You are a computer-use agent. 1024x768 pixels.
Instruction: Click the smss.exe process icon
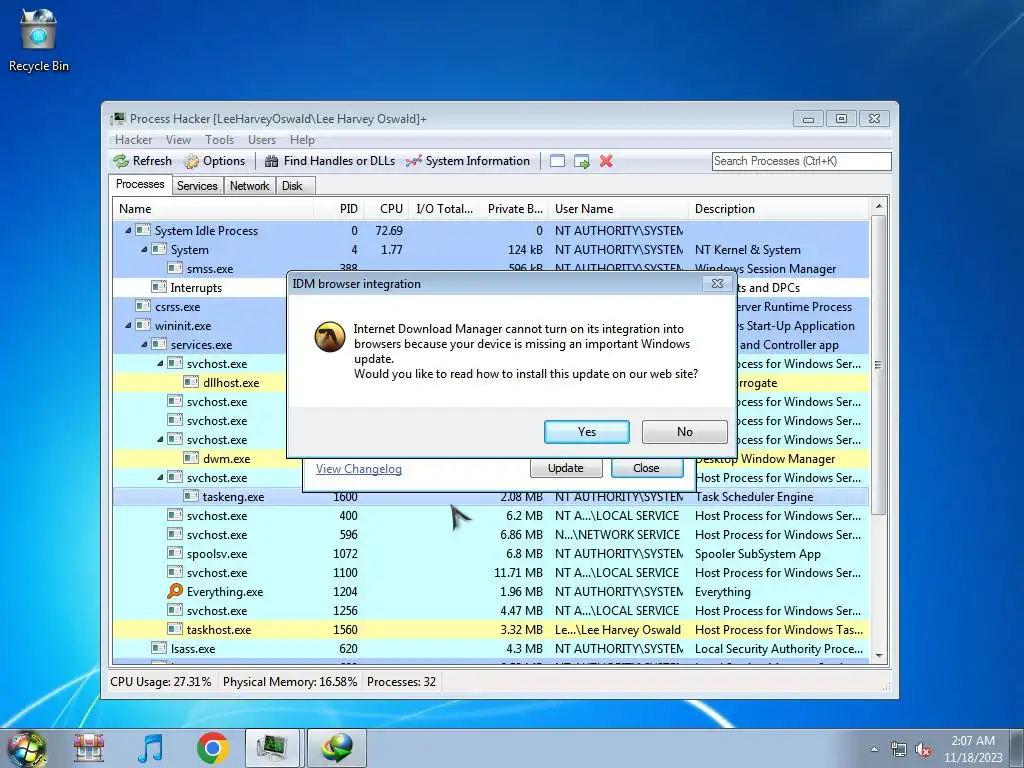coord(174,268)
